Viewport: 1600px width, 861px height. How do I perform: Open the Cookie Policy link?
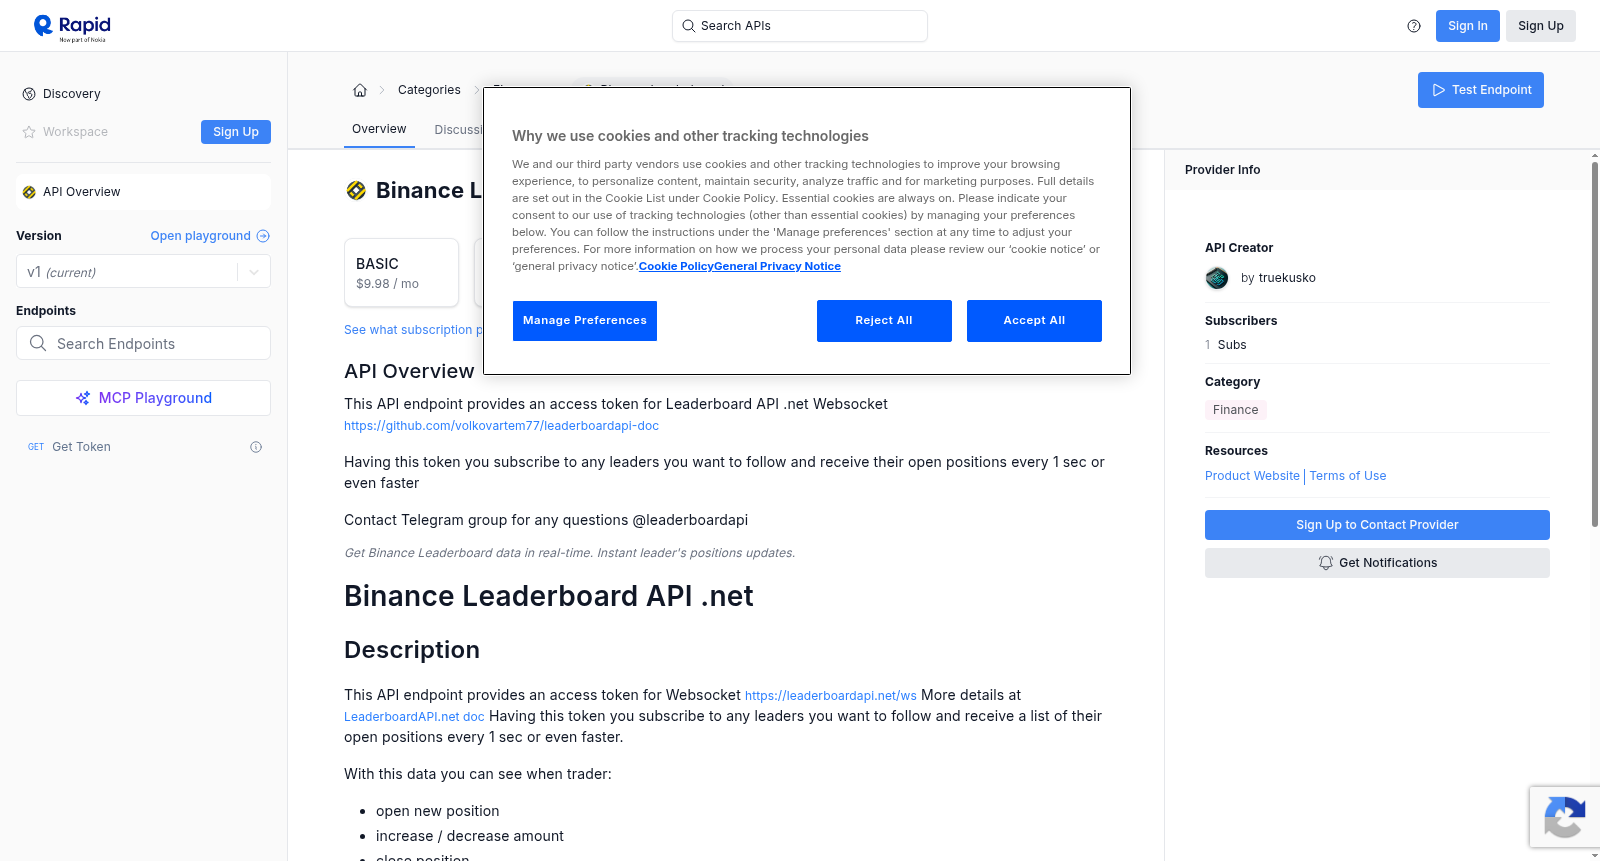[x=676, y=266]
